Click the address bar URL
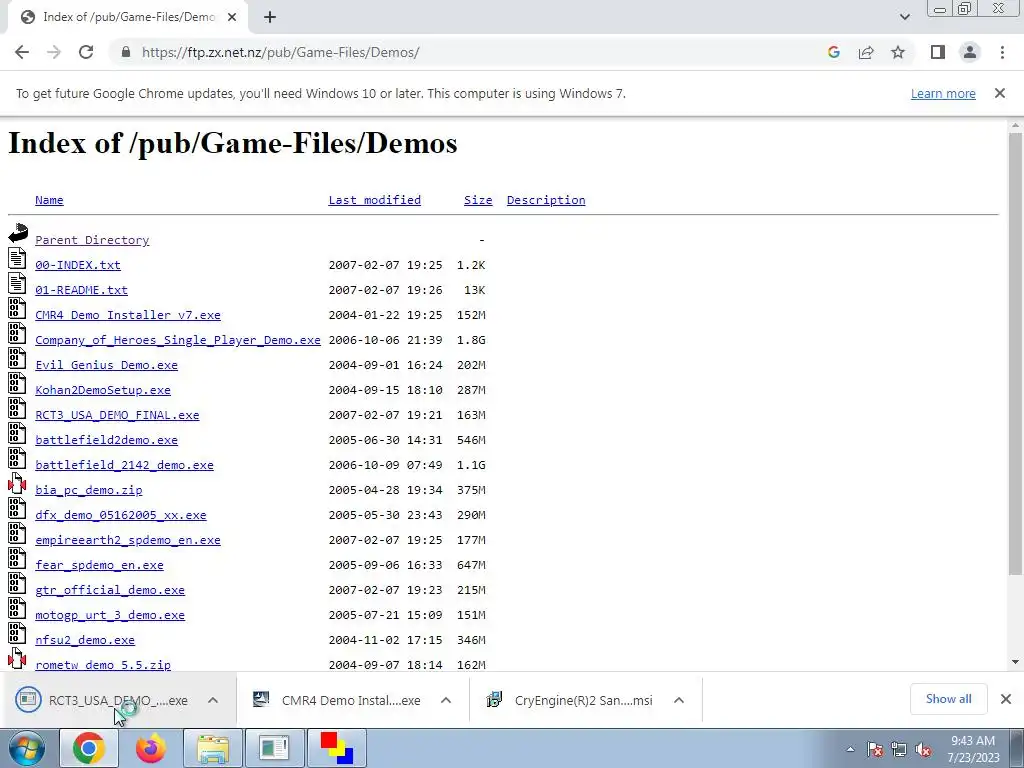This screenshot has height=768, width=1024. [281, 52]
